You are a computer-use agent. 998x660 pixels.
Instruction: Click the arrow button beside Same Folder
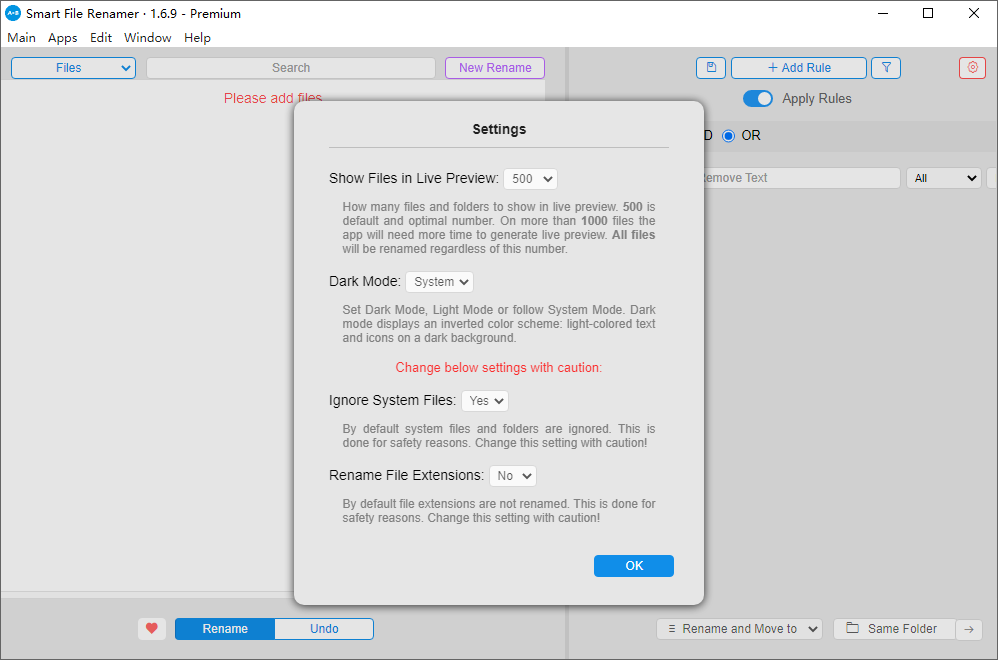969,629
